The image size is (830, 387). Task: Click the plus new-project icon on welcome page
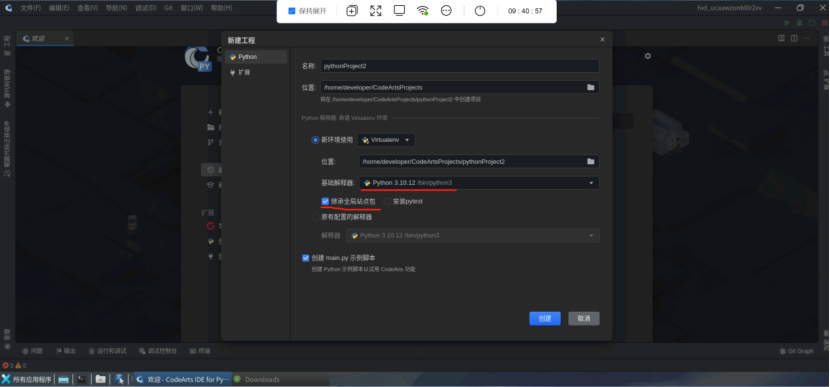pyautogui.click(x=210, y=112)
